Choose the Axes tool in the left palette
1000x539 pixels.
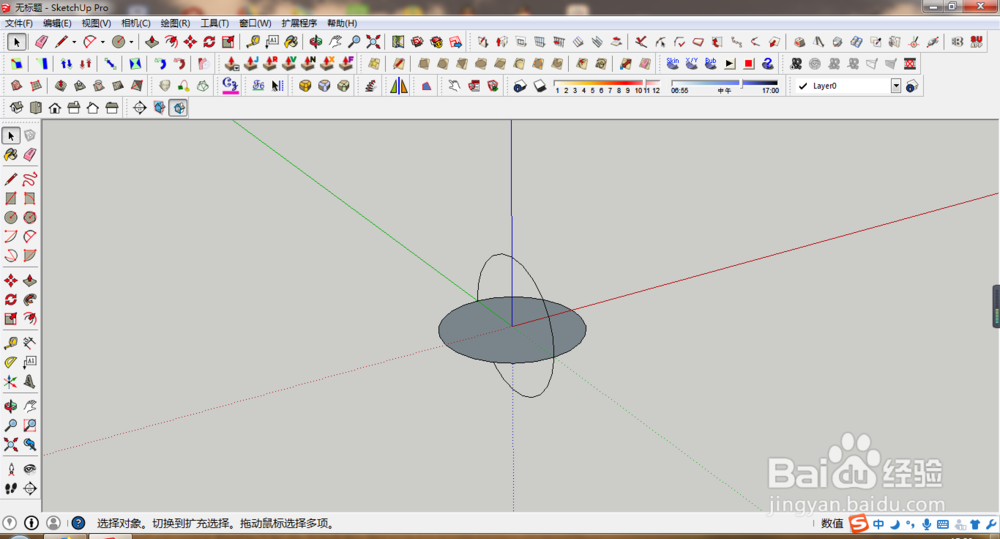(x=11, y=381)
